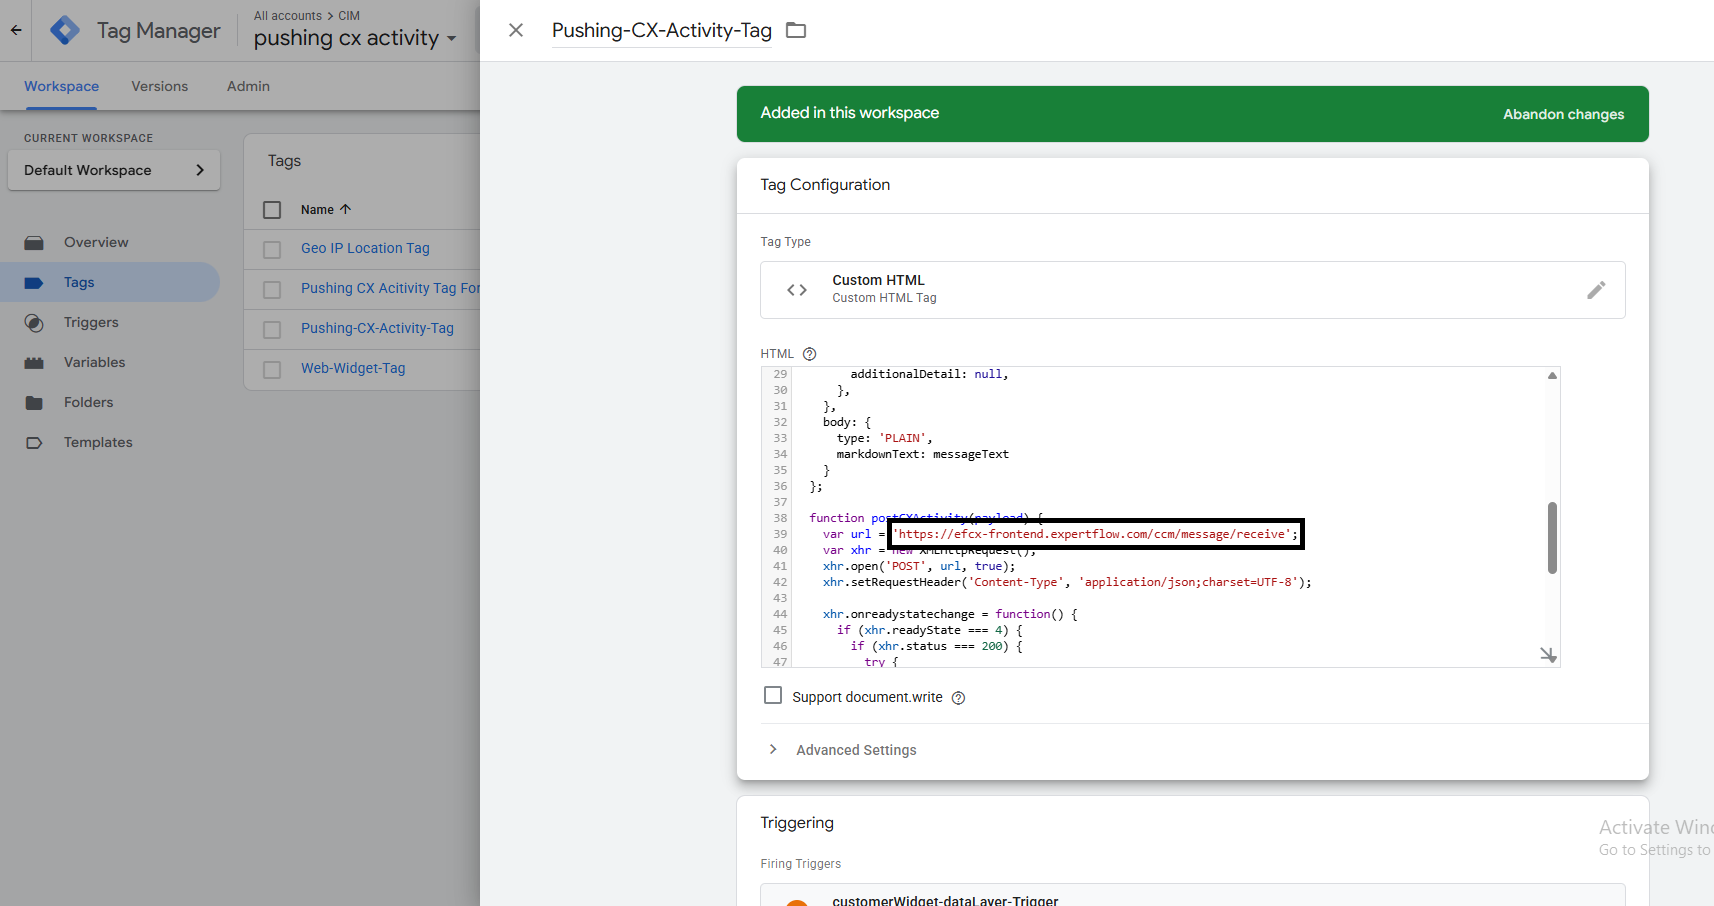The height and width of the screenshot is (906, 1714).
Task: Switch to the Versions tab
Action: [159, 86]
